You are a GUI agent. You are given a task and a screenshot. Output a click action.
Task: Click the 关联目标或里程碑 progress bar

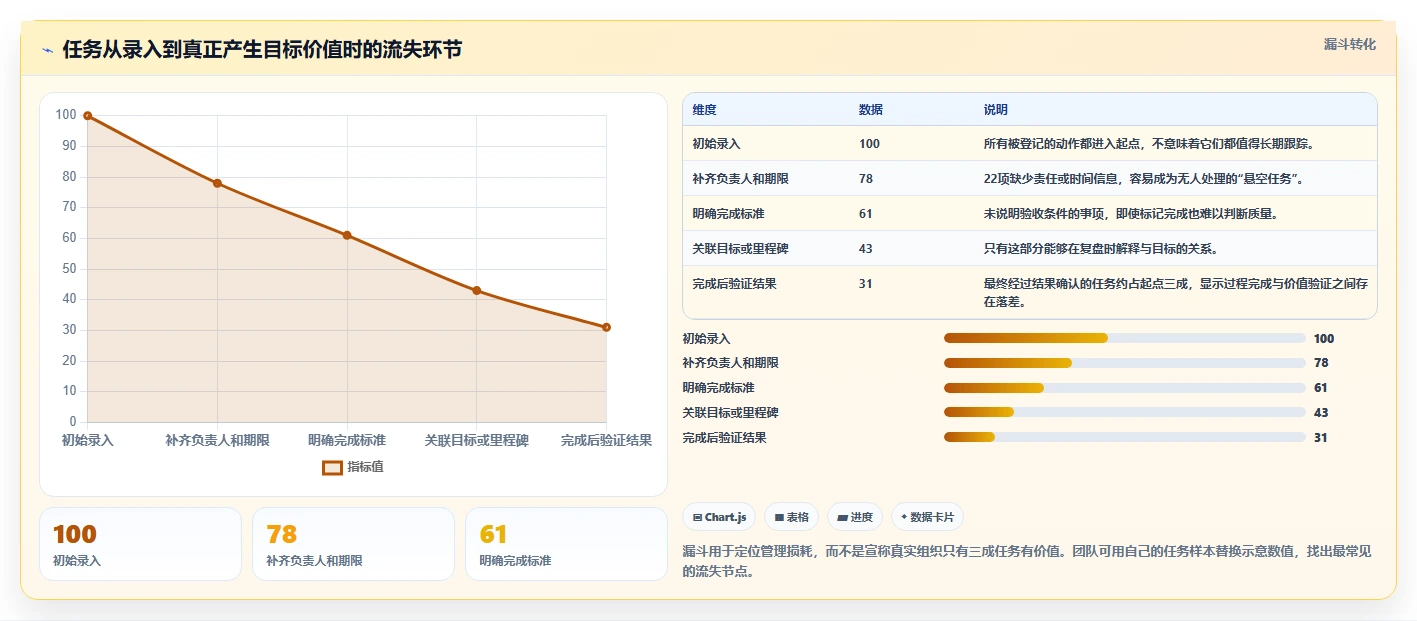[x=1125, y=412]
